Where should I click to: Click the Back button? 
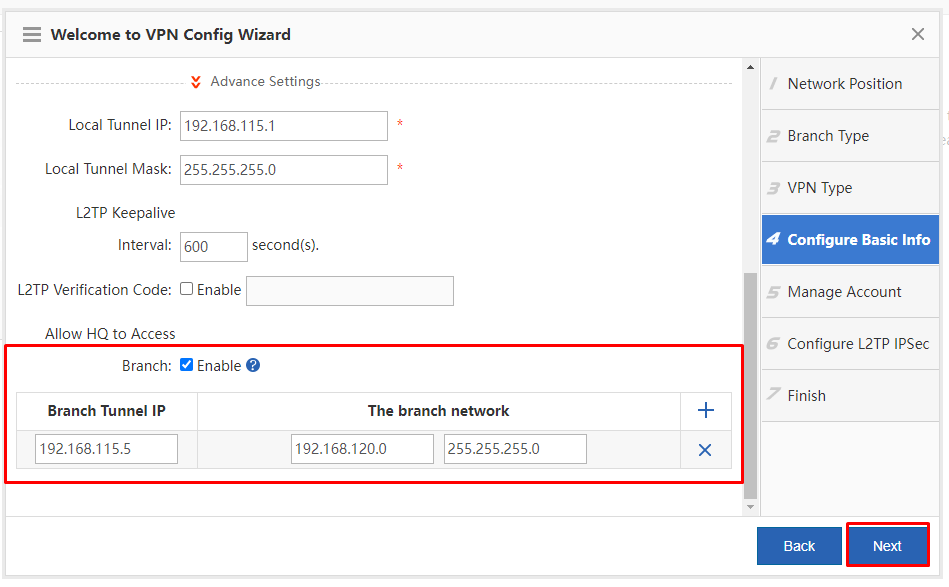(799, 546)
